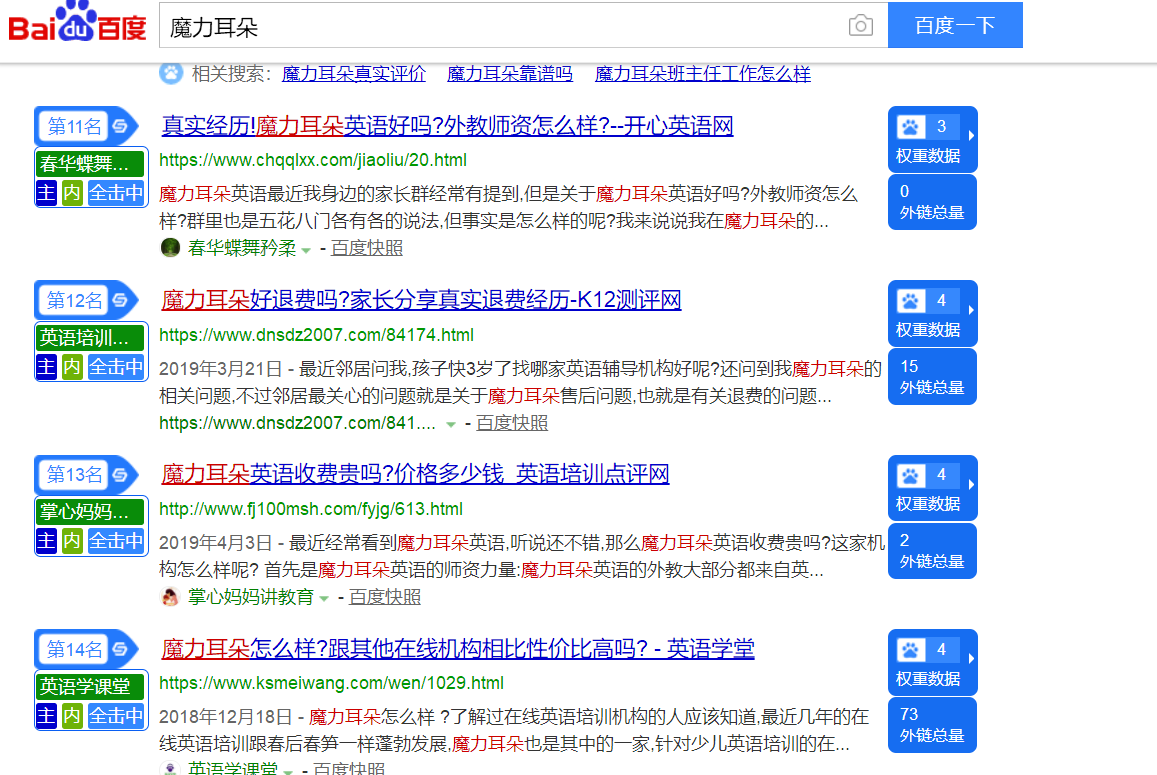Open related search 魔力耳朵真实评价
The height and width of the screenshot is (775, 1157).
click(354, 74)
